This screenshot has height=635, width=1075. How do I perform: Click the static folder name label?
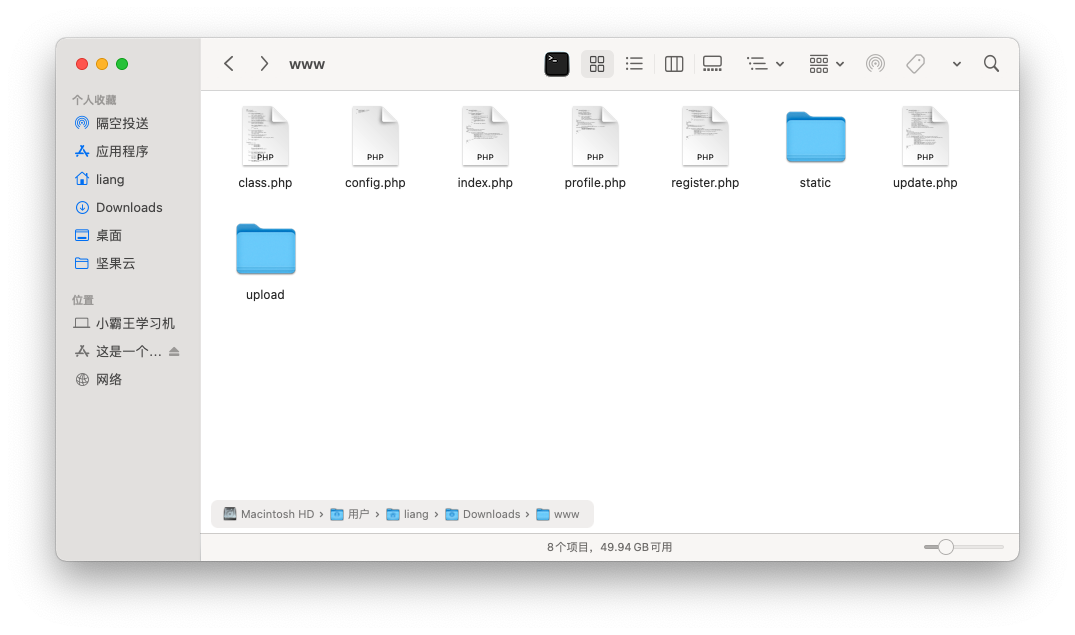pyautogui.click(x=815, y=182)
